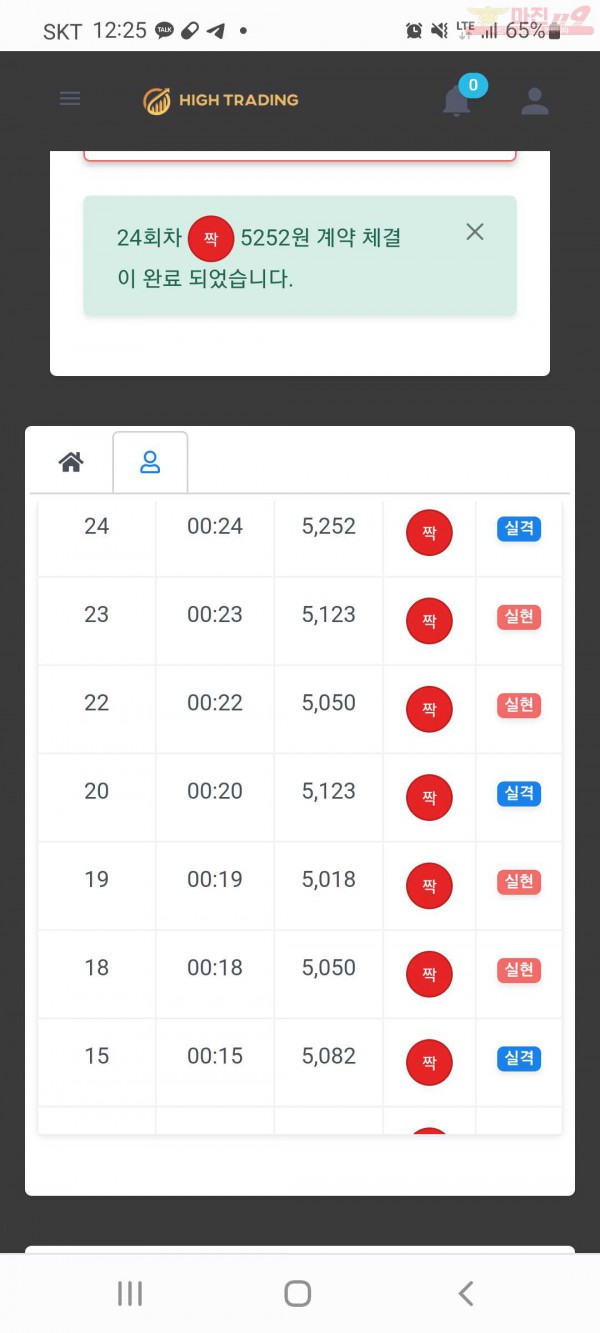Click the blue 실격 label for round 24
The image size is (600, 1333).
pos(519,529)
